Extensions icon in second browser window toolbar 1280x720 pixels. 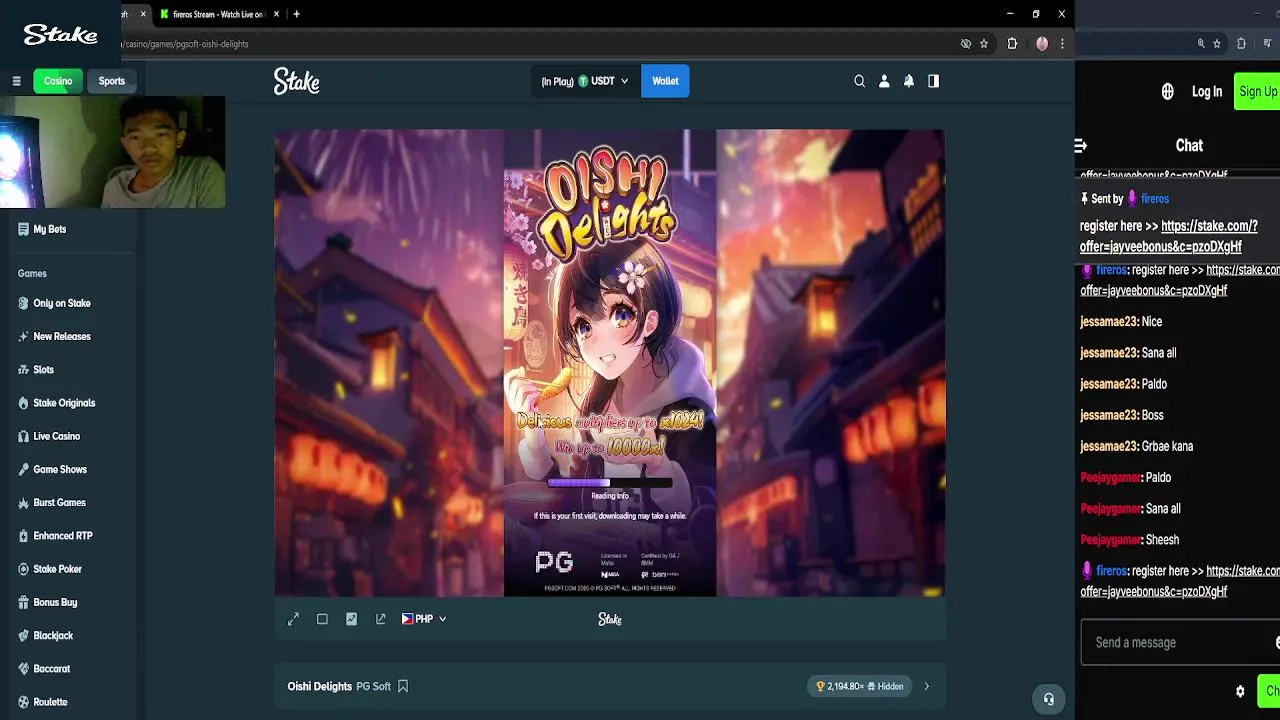tap(1241, 44)
